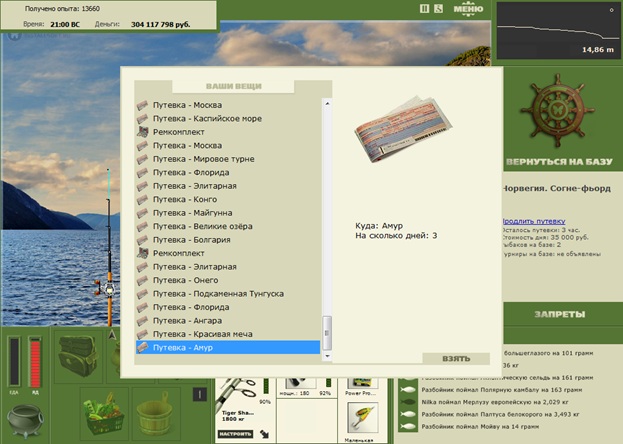Click the list scrollbar up arrow
Screen dimensions: 623x444
point(327,103)
